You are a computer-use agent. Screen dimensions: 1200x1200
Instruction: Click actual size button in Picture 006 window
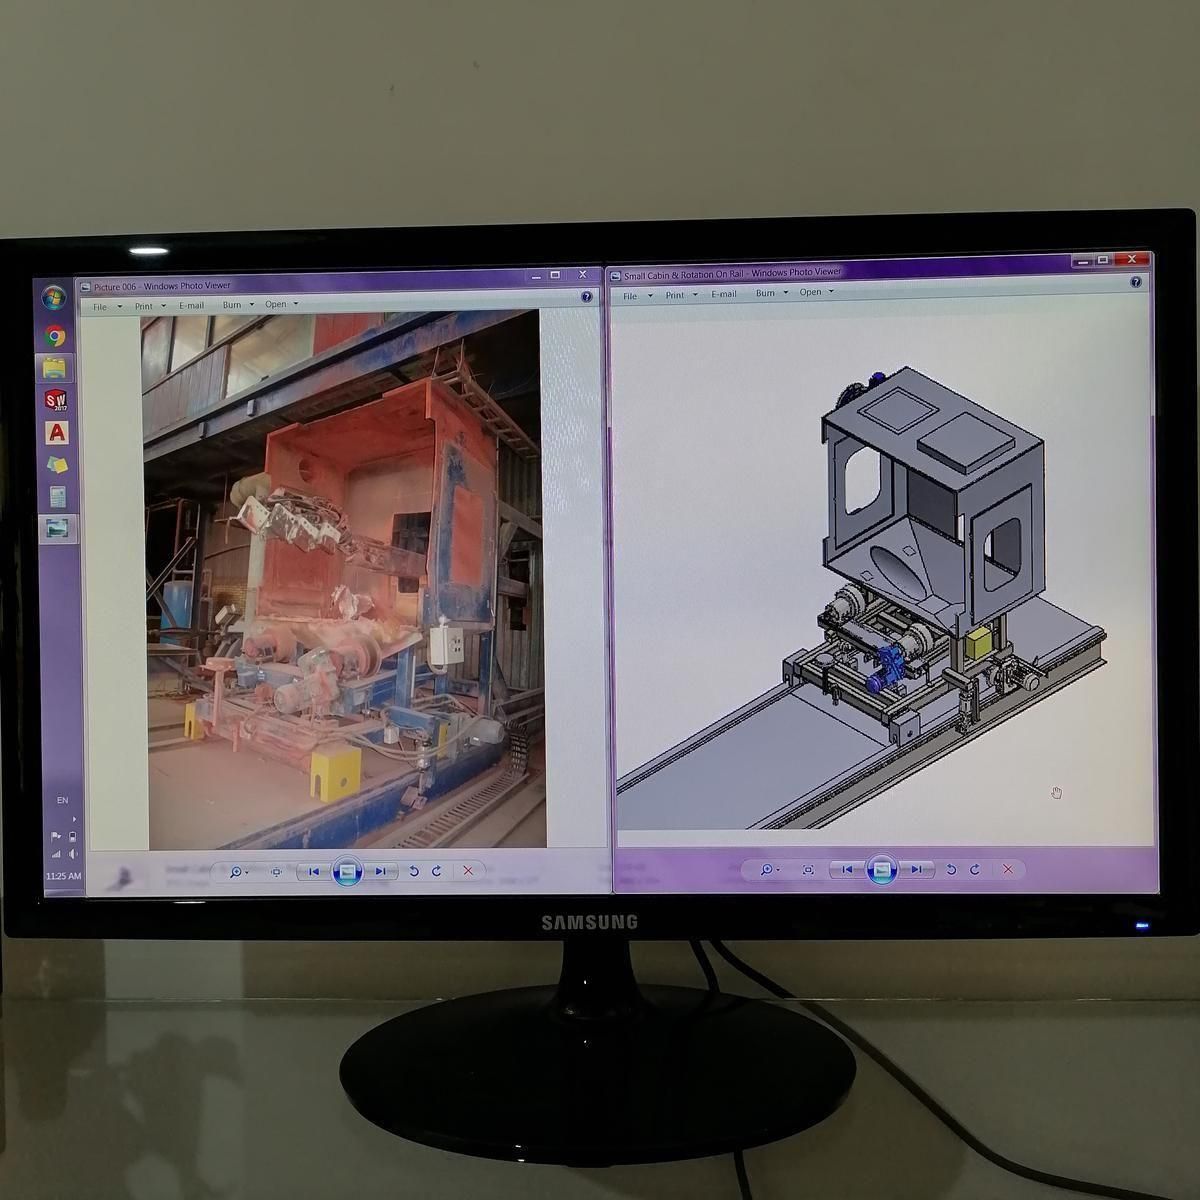pos(276,872)
